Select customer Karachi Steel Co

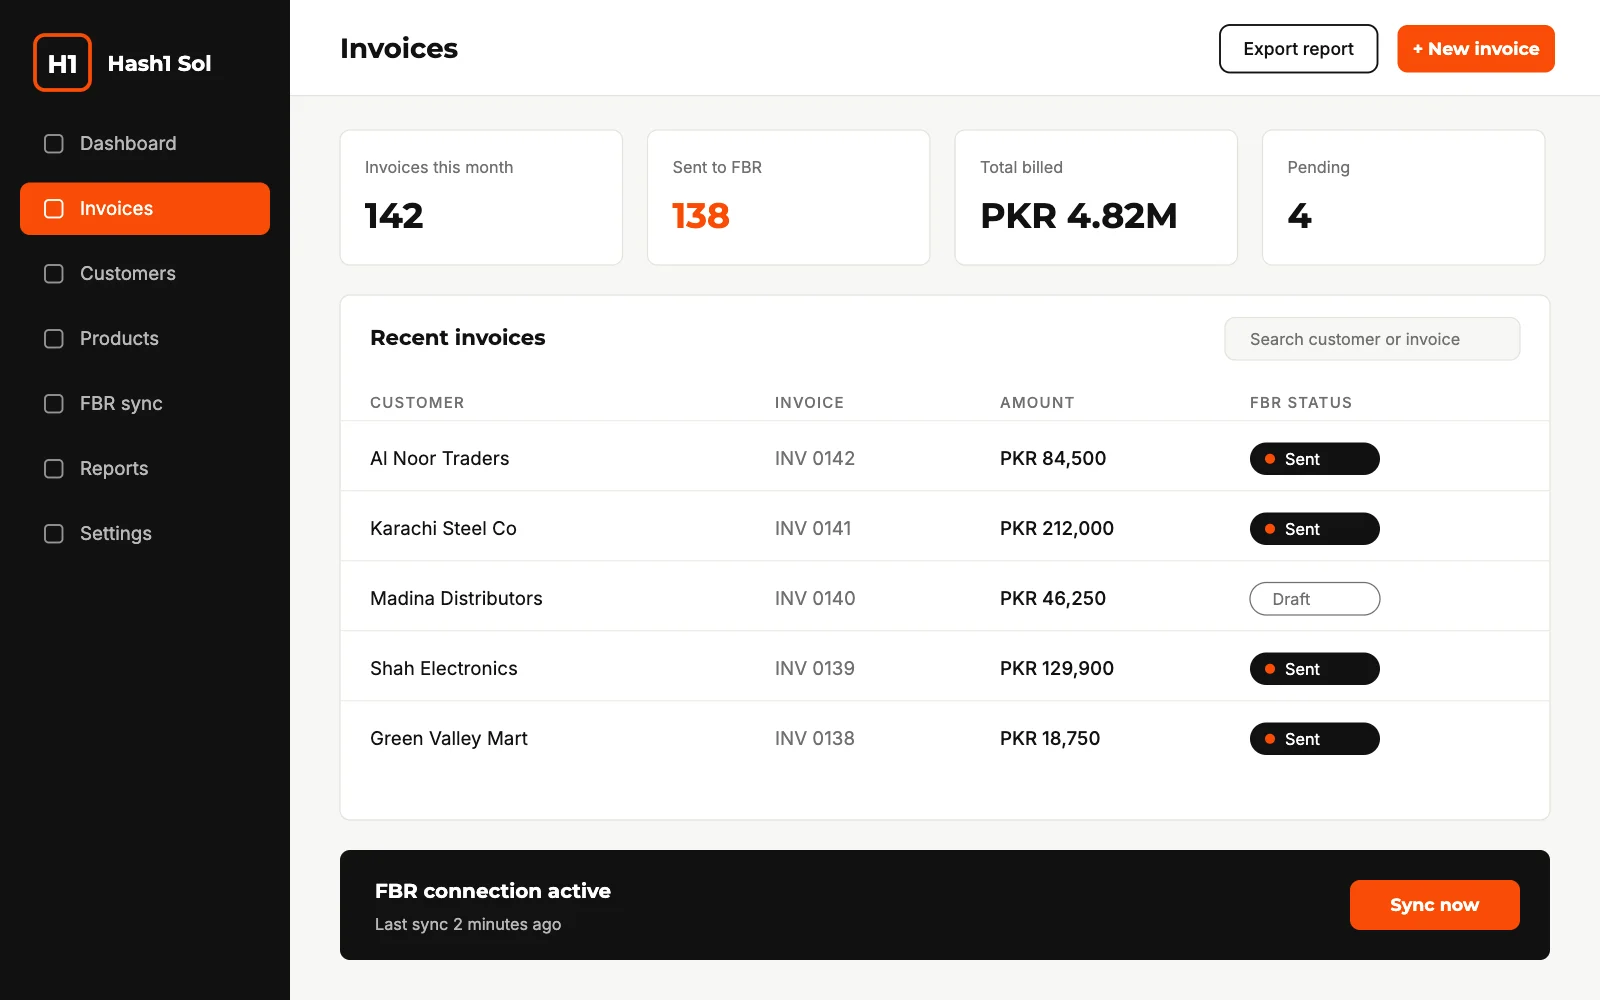[x=443, y=529]
